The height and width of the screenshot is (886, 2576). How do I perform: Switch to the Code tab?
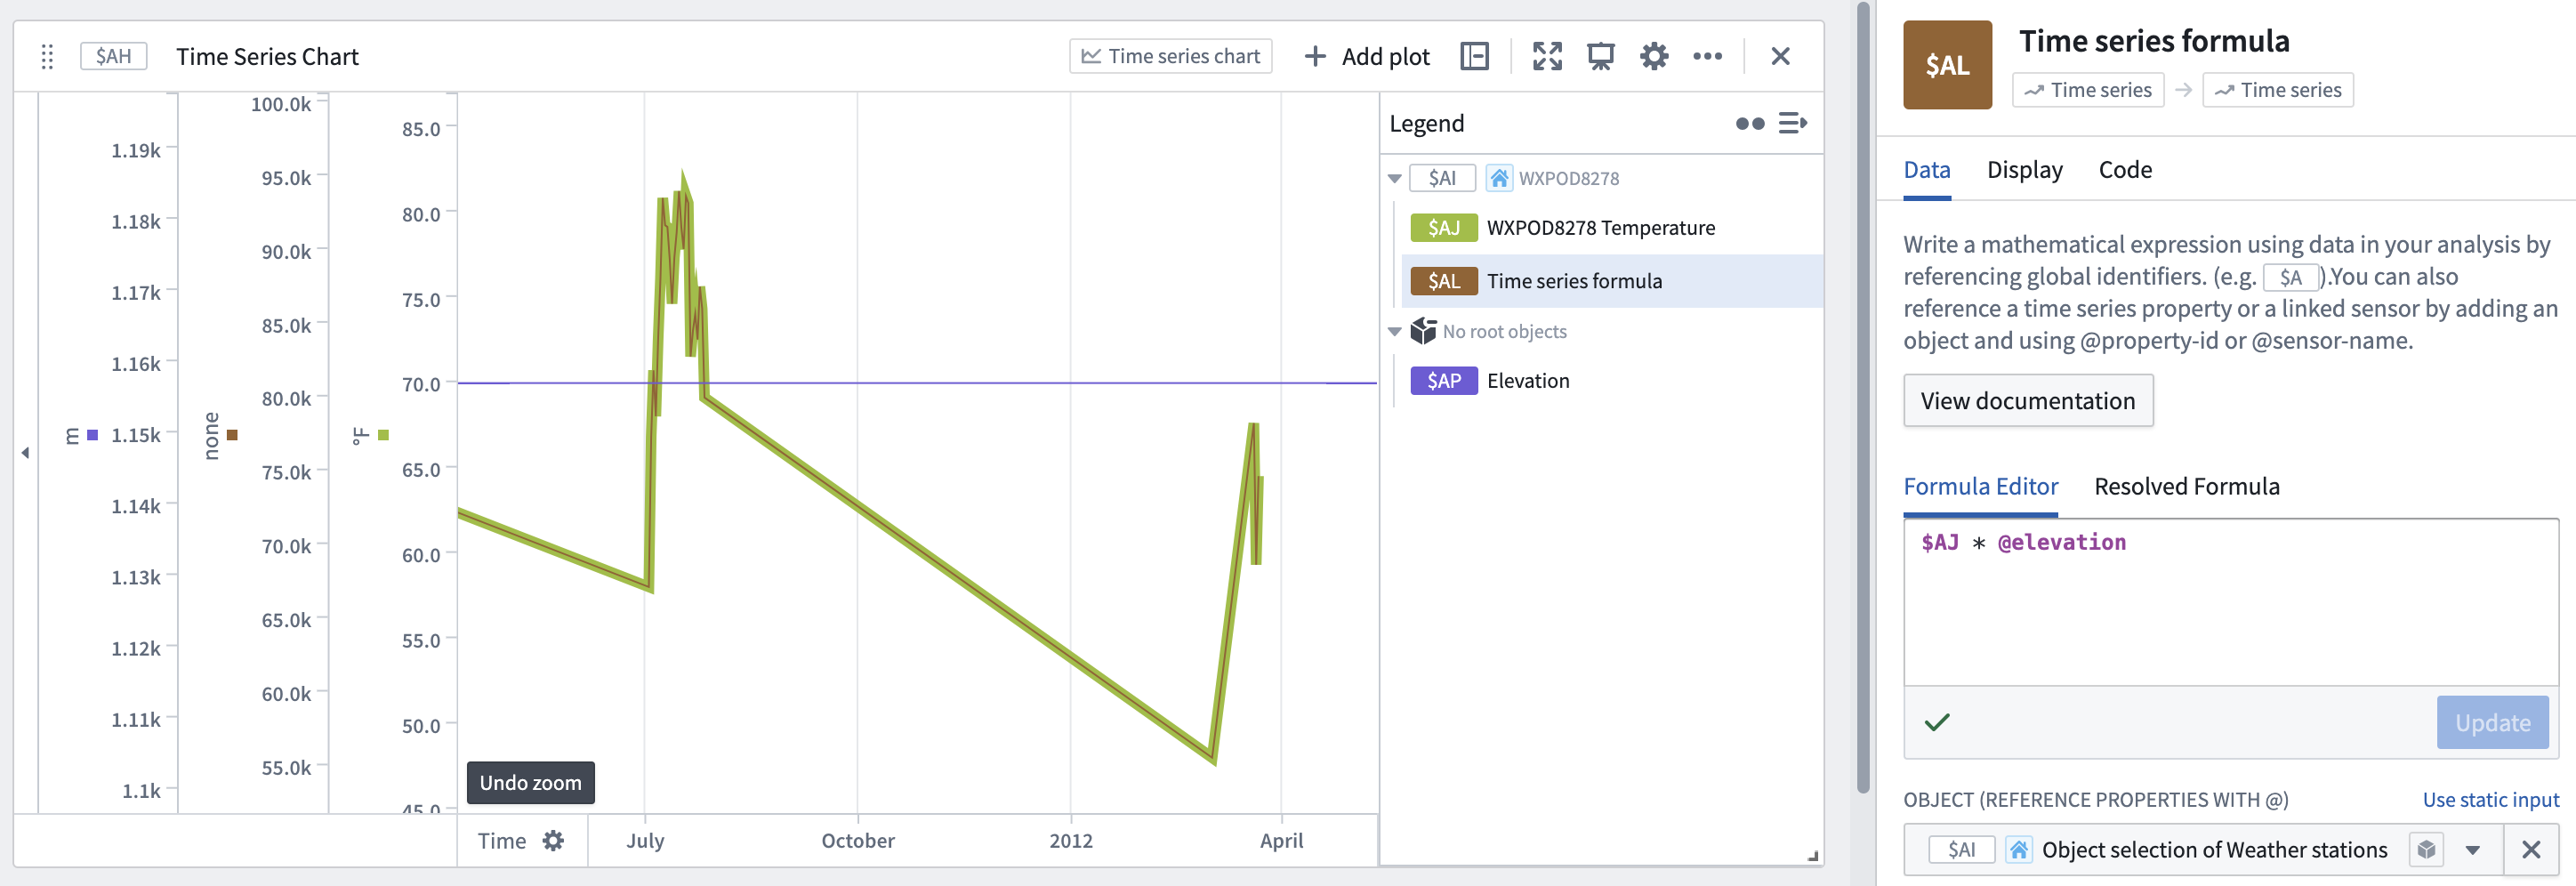2124,170
